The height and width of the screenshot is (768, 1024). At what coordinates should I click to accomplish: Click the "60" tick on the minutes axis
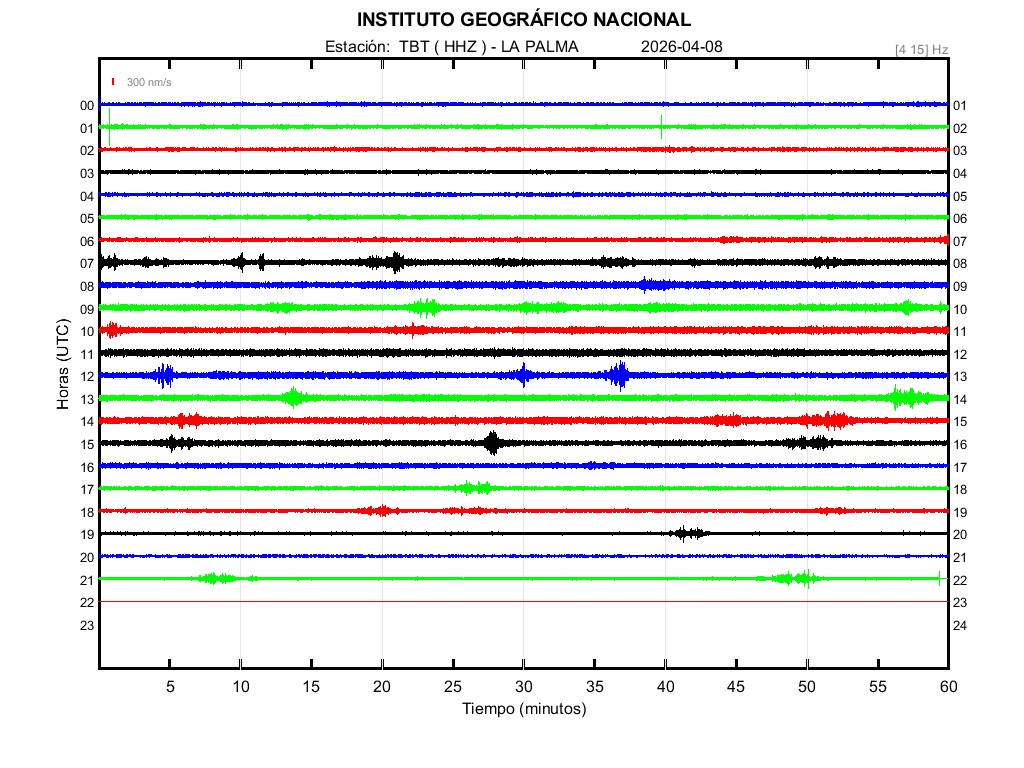(947, 686)
